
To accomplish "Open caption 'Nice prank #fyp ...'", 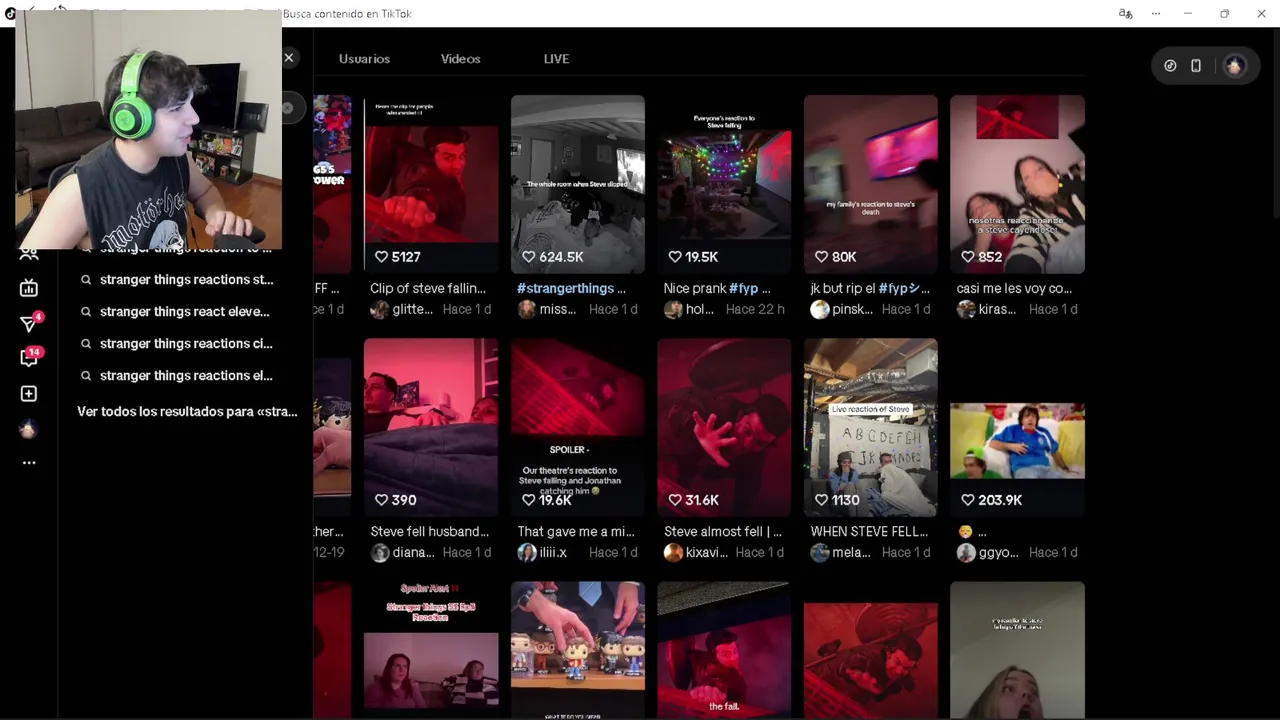I will (x=716, y=288).
